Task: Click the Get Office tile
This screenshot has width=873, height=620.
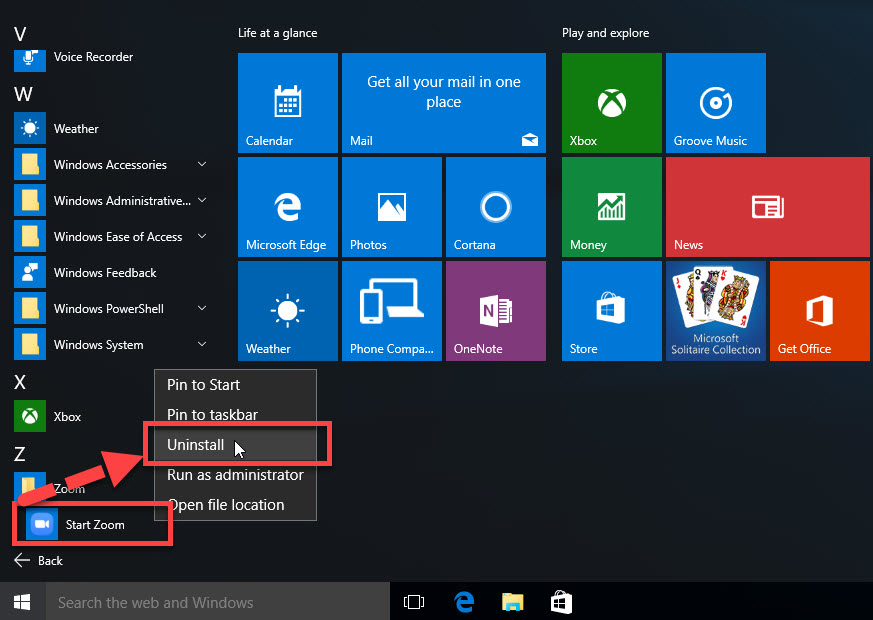Action: pyautogui.click(x=820, y=311)
